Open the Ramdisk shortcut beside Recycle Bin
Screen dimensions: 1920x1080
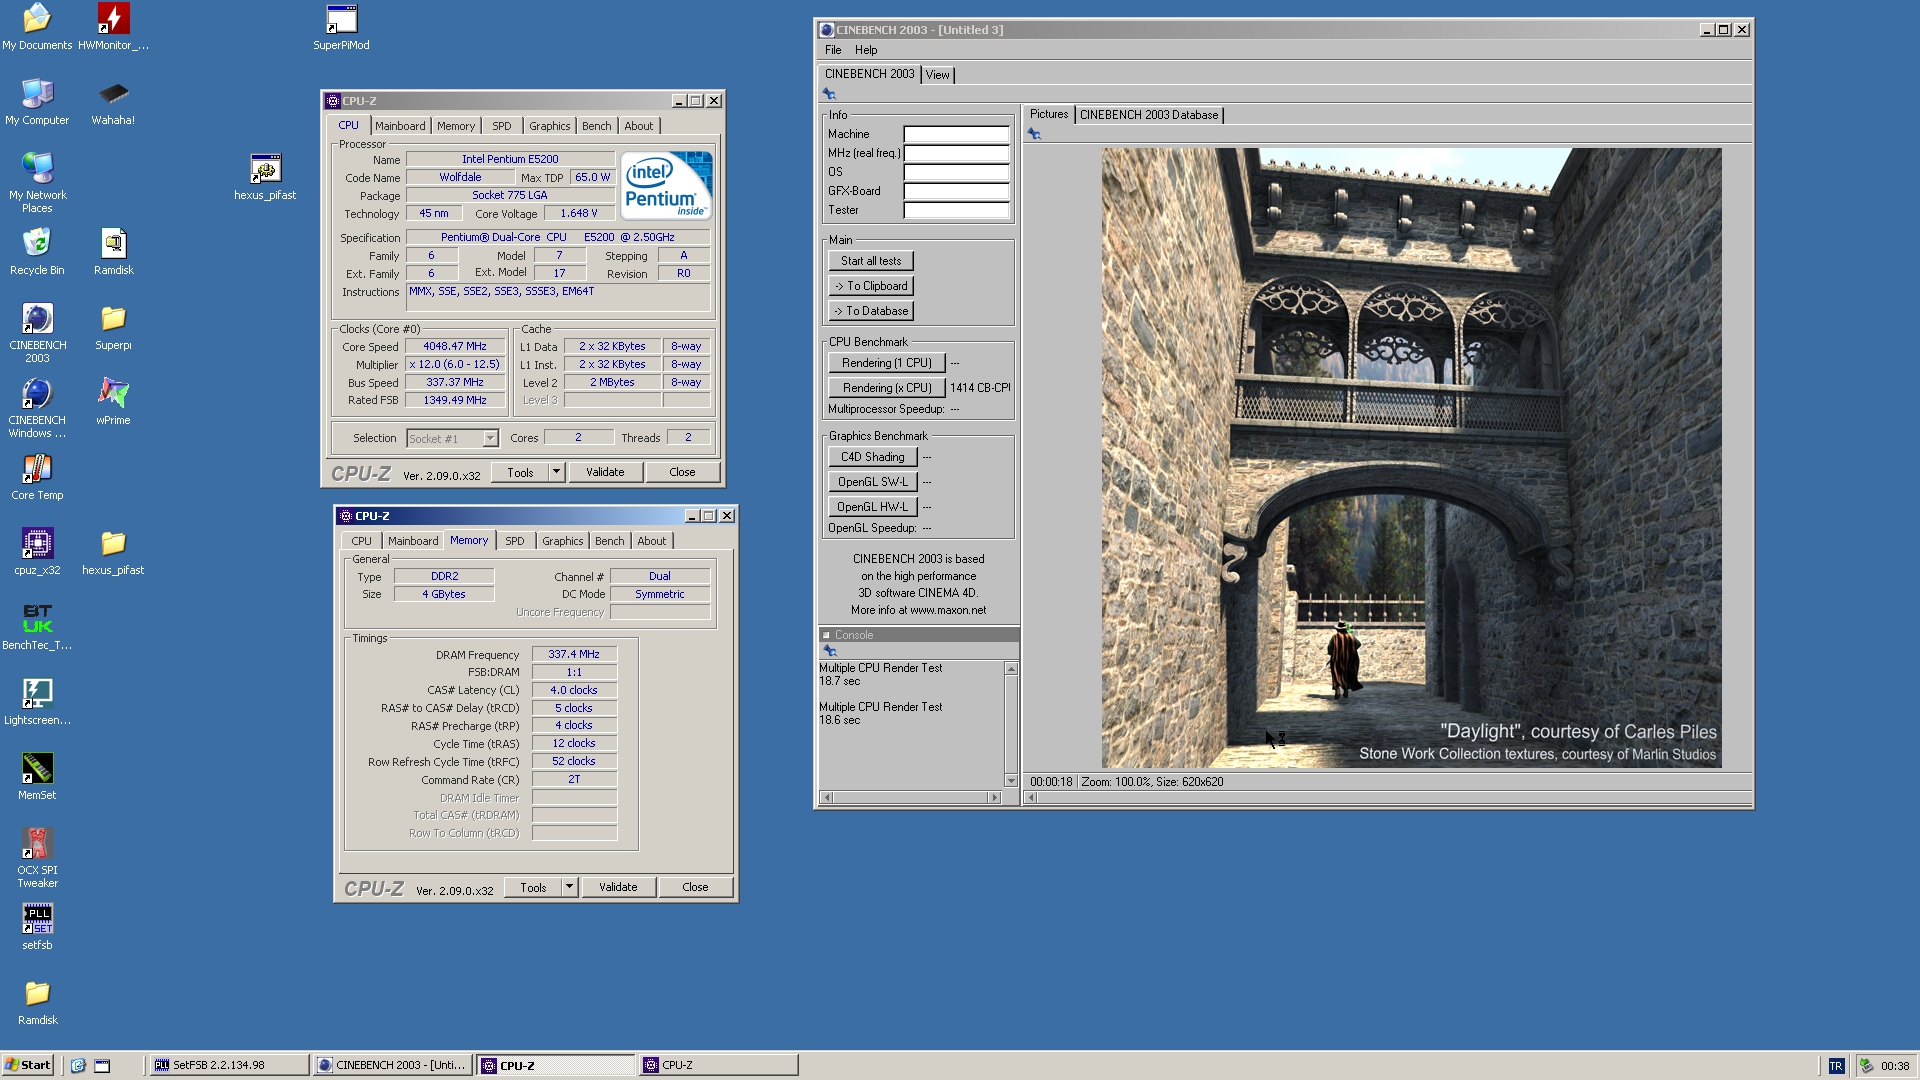point(113,252)
